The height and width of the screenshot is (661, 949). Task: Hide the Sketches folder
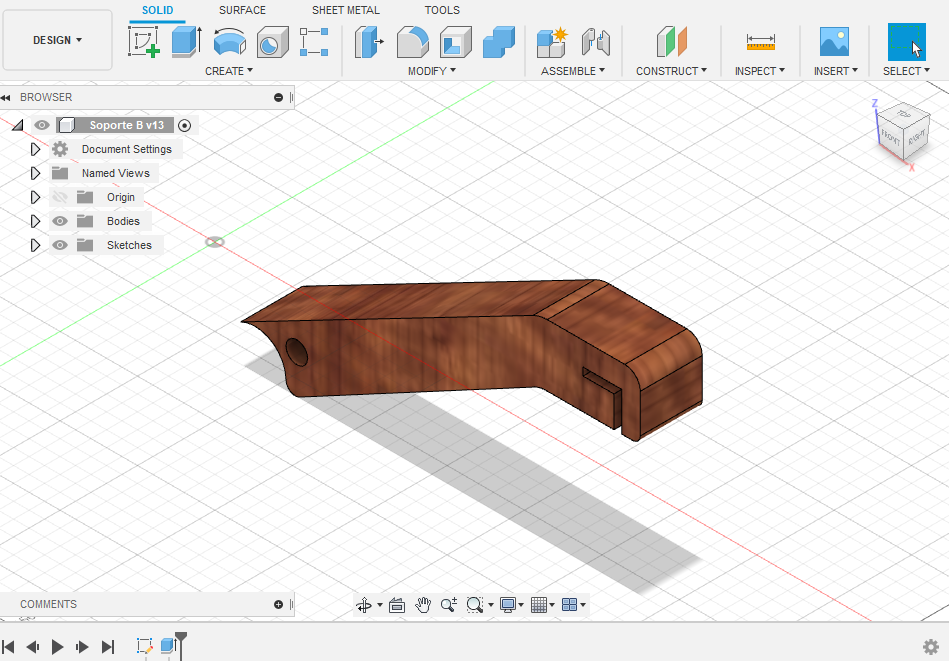[x=59, y=245]
